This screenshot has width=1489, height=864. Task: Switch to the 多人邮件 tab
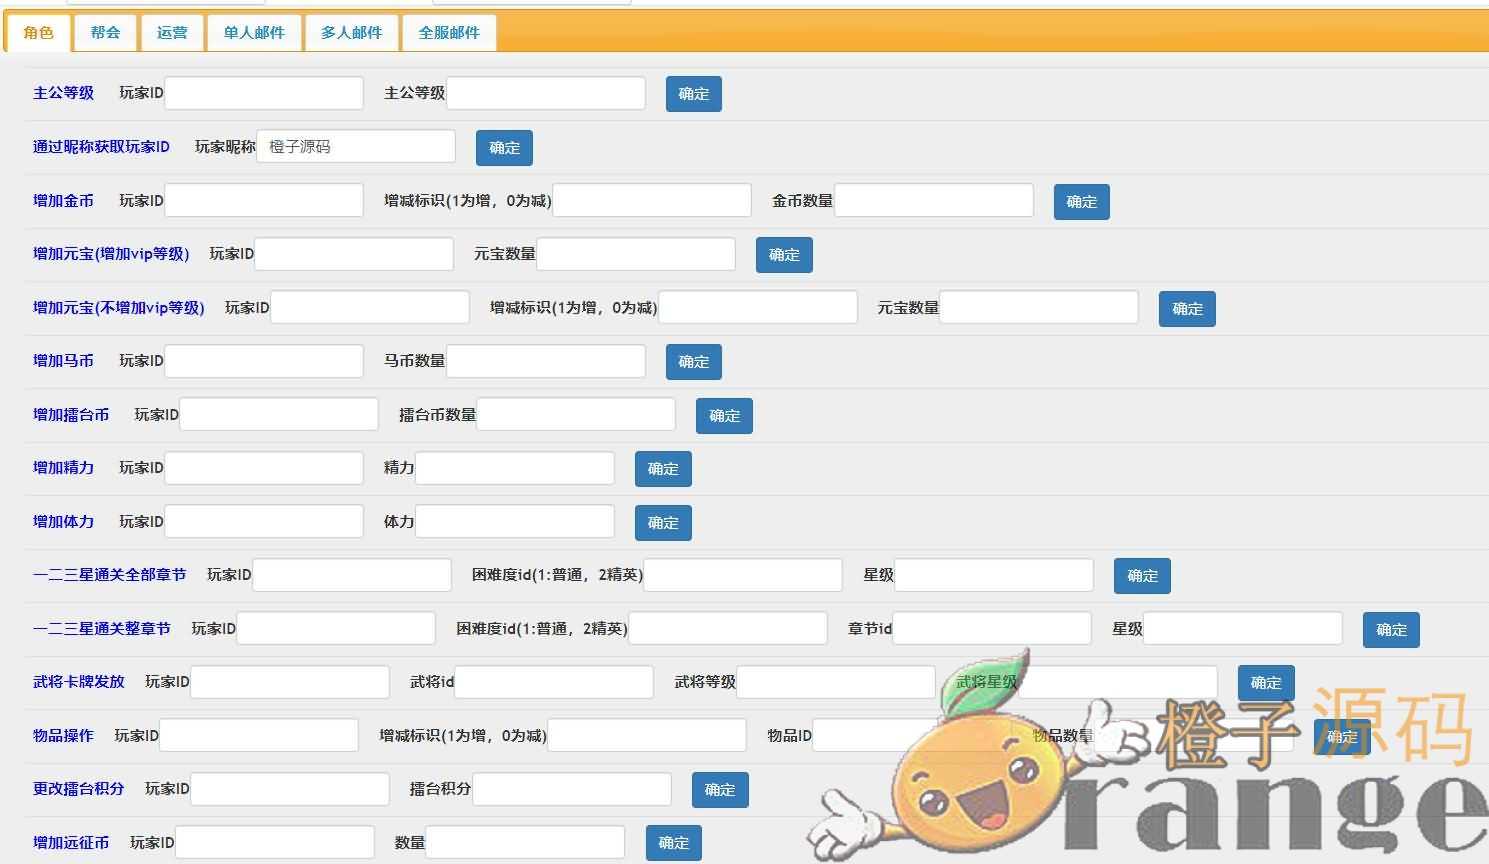[351, 32]
